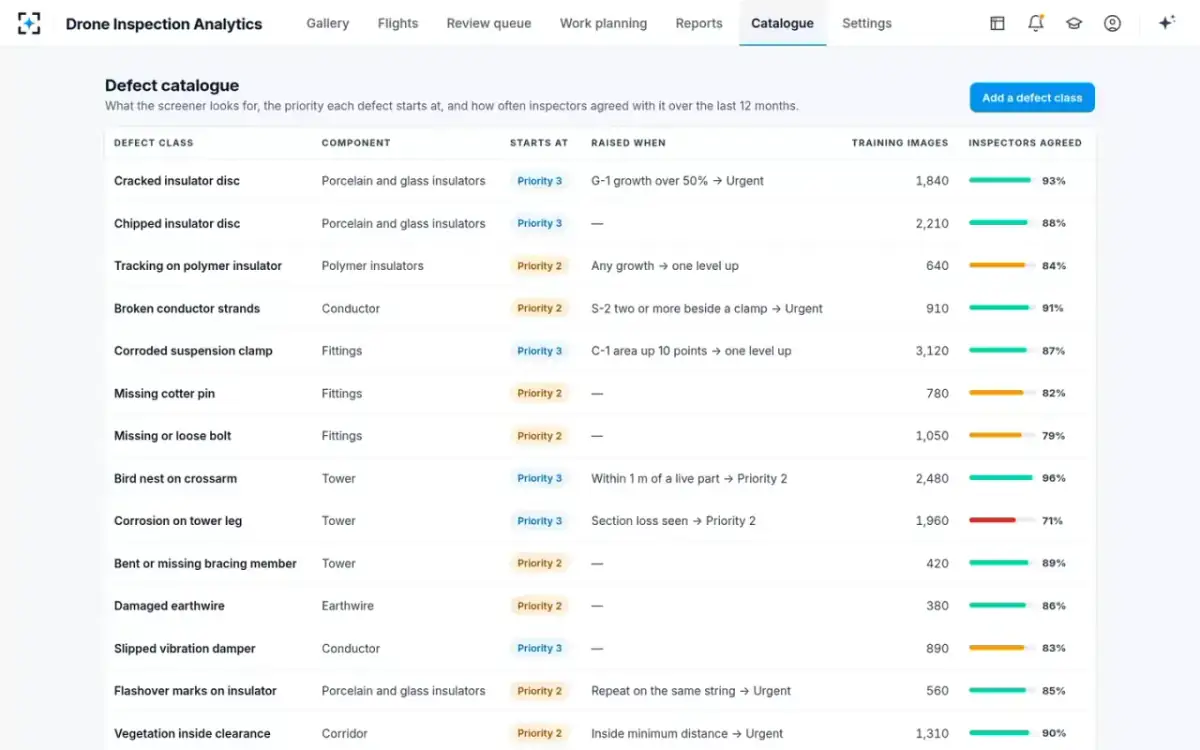Click the Priority 2 badge for Tracking on polymer insulator
This screenshot has height=750, width=1200.
(x=540, y=266)
